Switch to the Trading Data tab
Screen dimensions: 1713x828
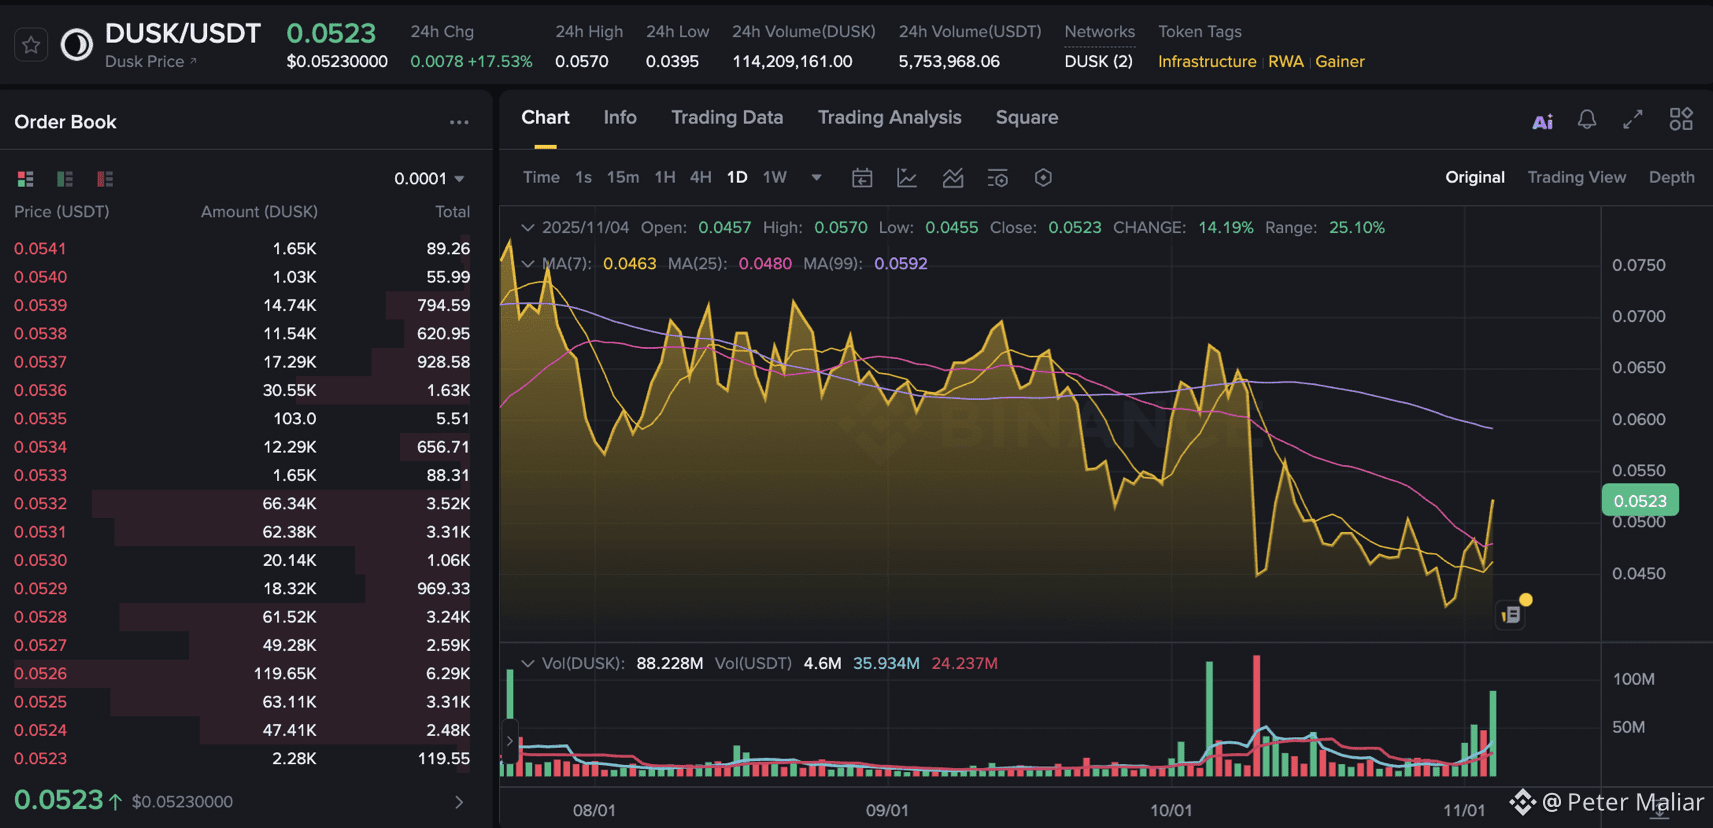pyautogui.click(x=726, y=118)
